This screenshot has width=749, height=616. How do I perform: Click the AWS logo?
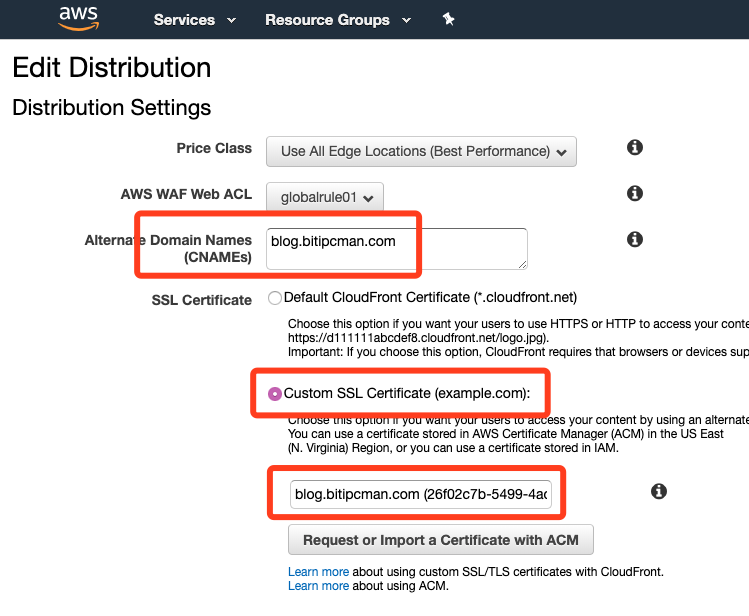pyautogui.click(x=79, y=19)
